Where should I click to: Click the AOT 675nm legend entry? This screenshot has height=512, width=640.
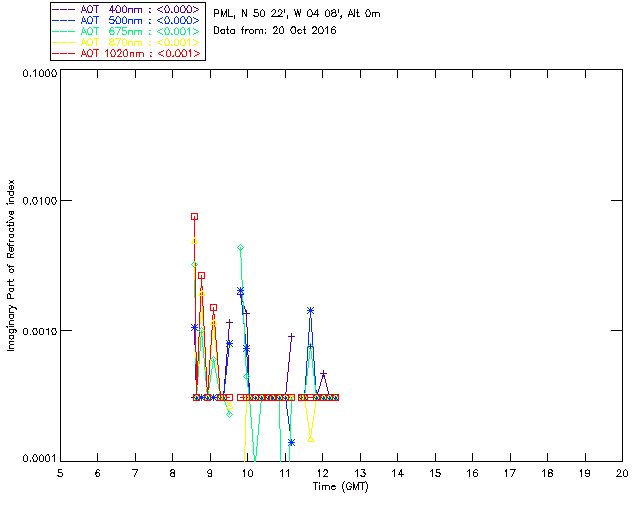[126, 31]
